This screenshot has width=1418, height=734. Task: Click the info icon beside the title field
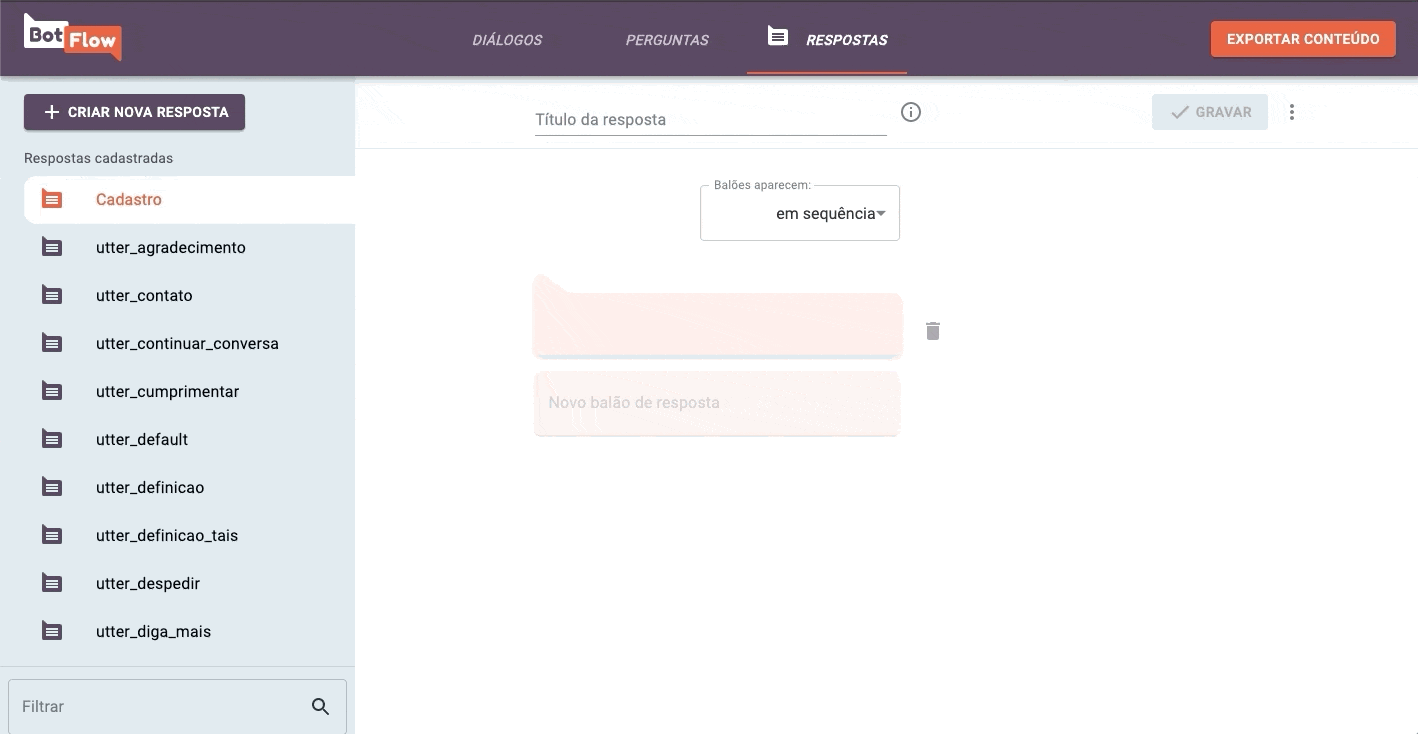(910, 112)
